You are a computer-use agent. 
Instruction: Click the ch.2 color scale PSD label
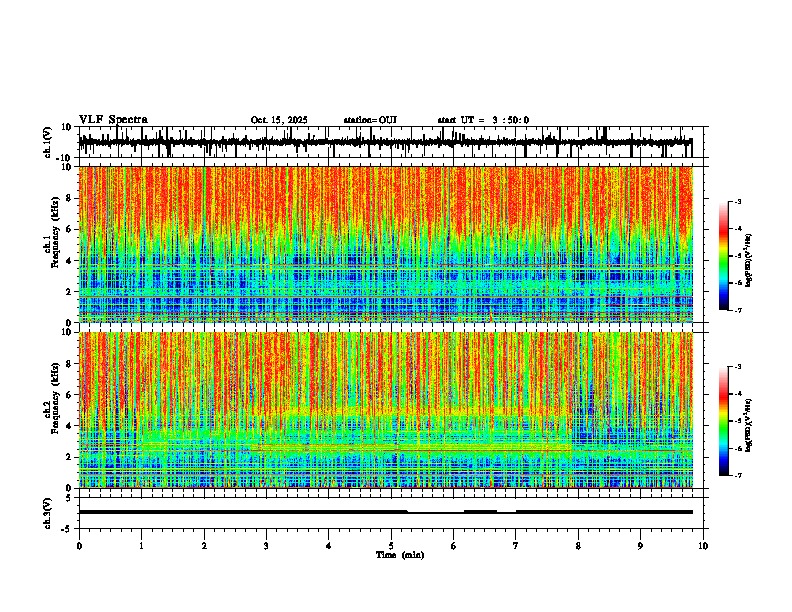click(749, 425)
